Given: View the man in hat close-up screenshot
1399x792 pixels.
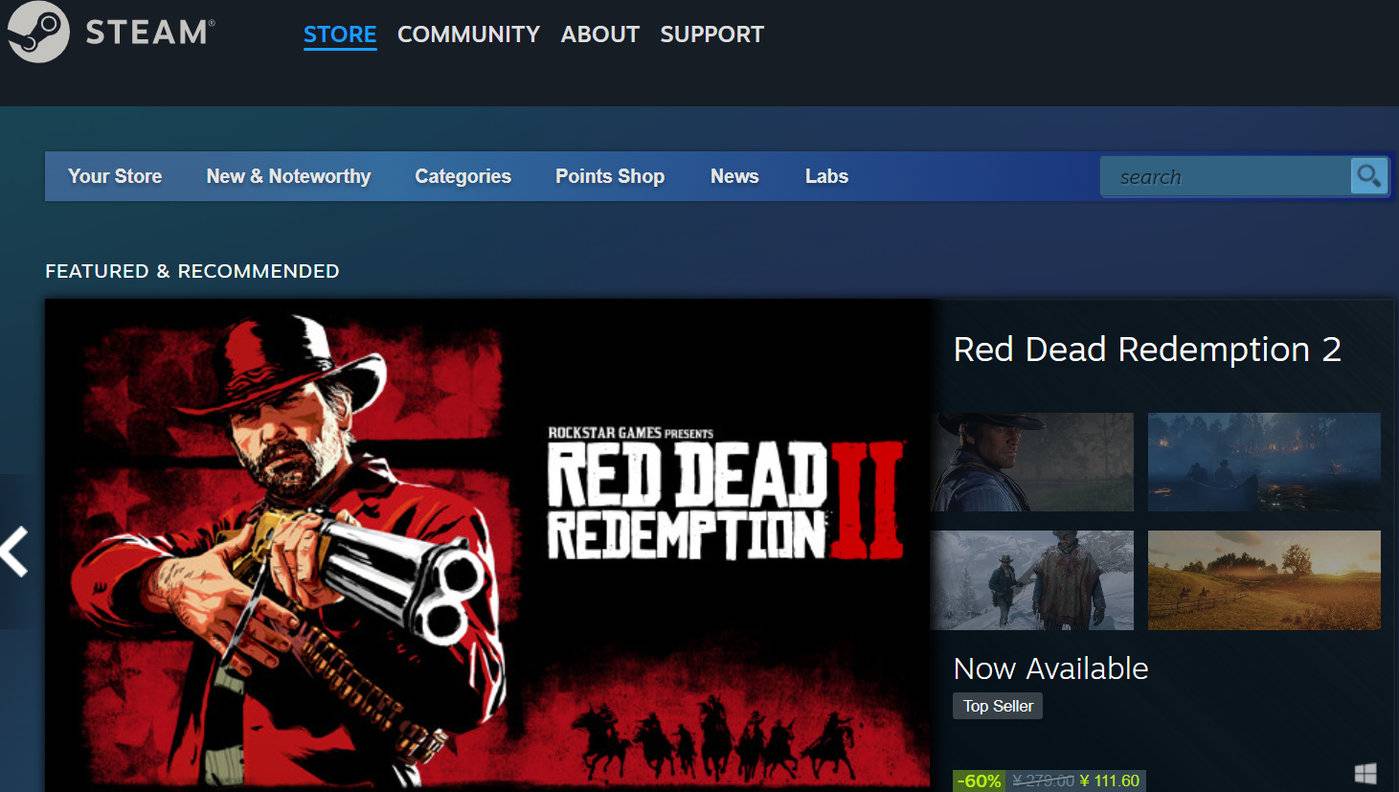Looking at the screenshot, I should click(1032, 462).
